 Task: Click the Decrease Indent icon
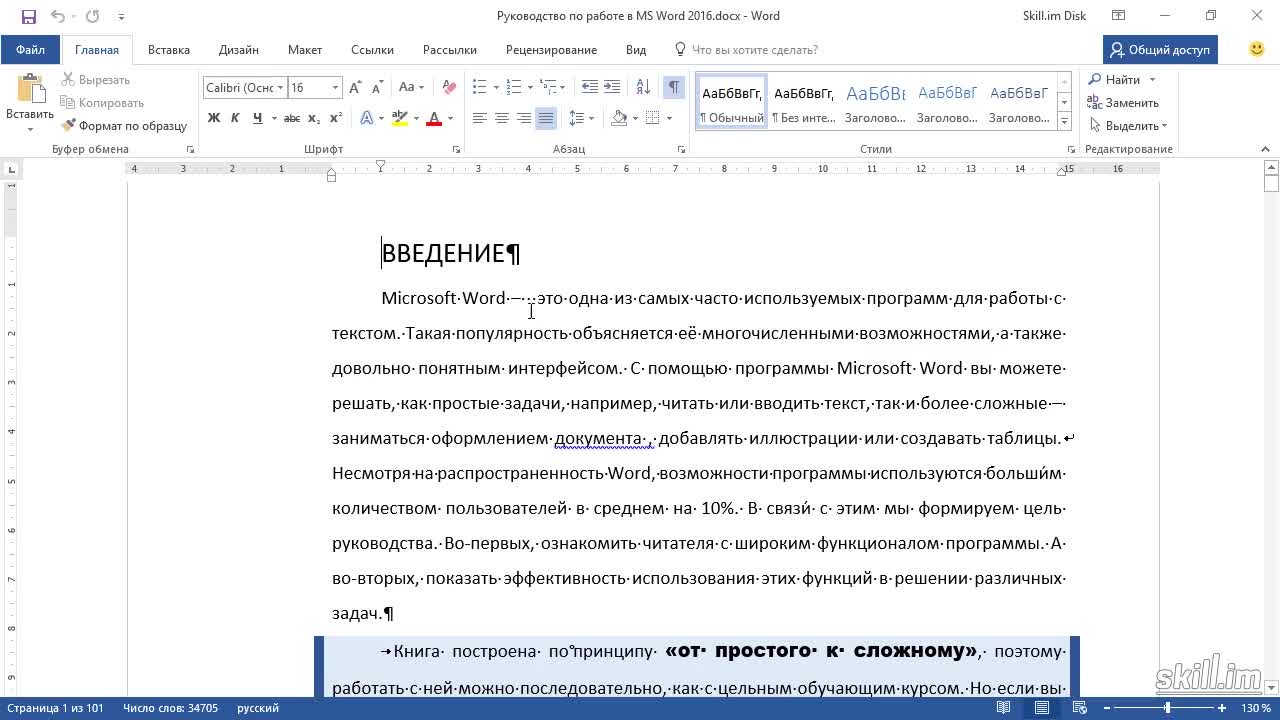(590, 87)
